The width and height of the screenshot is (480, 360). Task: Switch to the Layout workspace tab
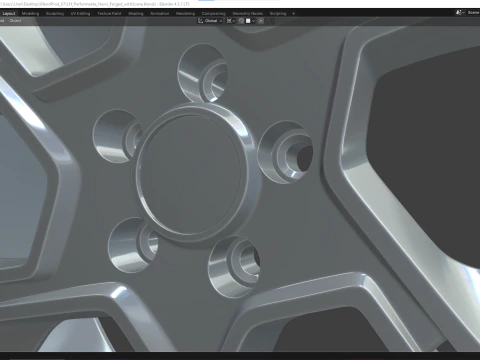(9, 13)
